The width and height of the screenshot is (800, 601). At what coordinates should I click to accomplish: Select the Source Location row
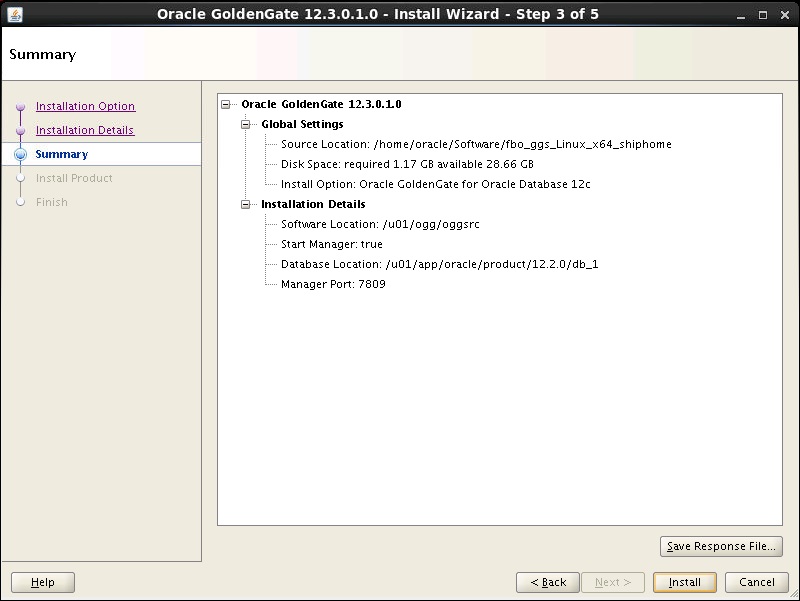[x=476, y=144]
